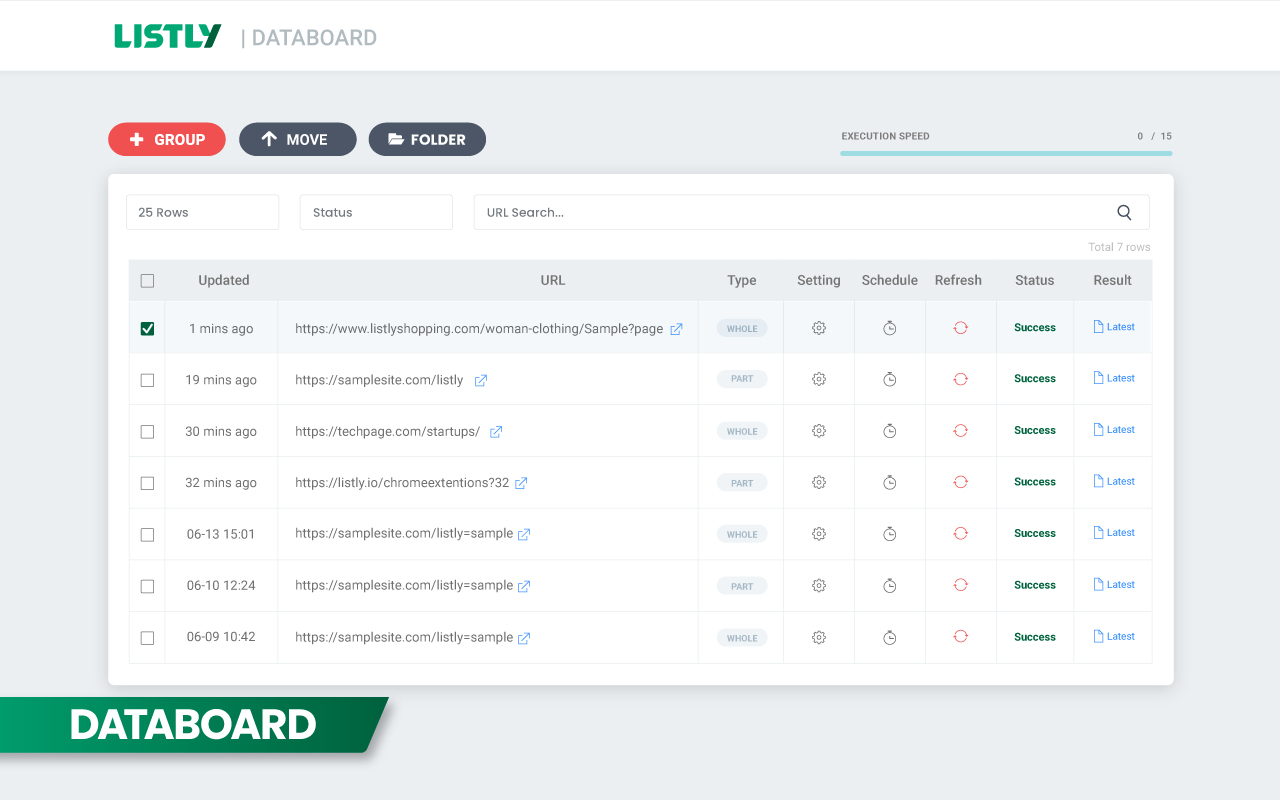Expand the Status filter dropdown
This screenshot has height=800, width=1280.
376,212
